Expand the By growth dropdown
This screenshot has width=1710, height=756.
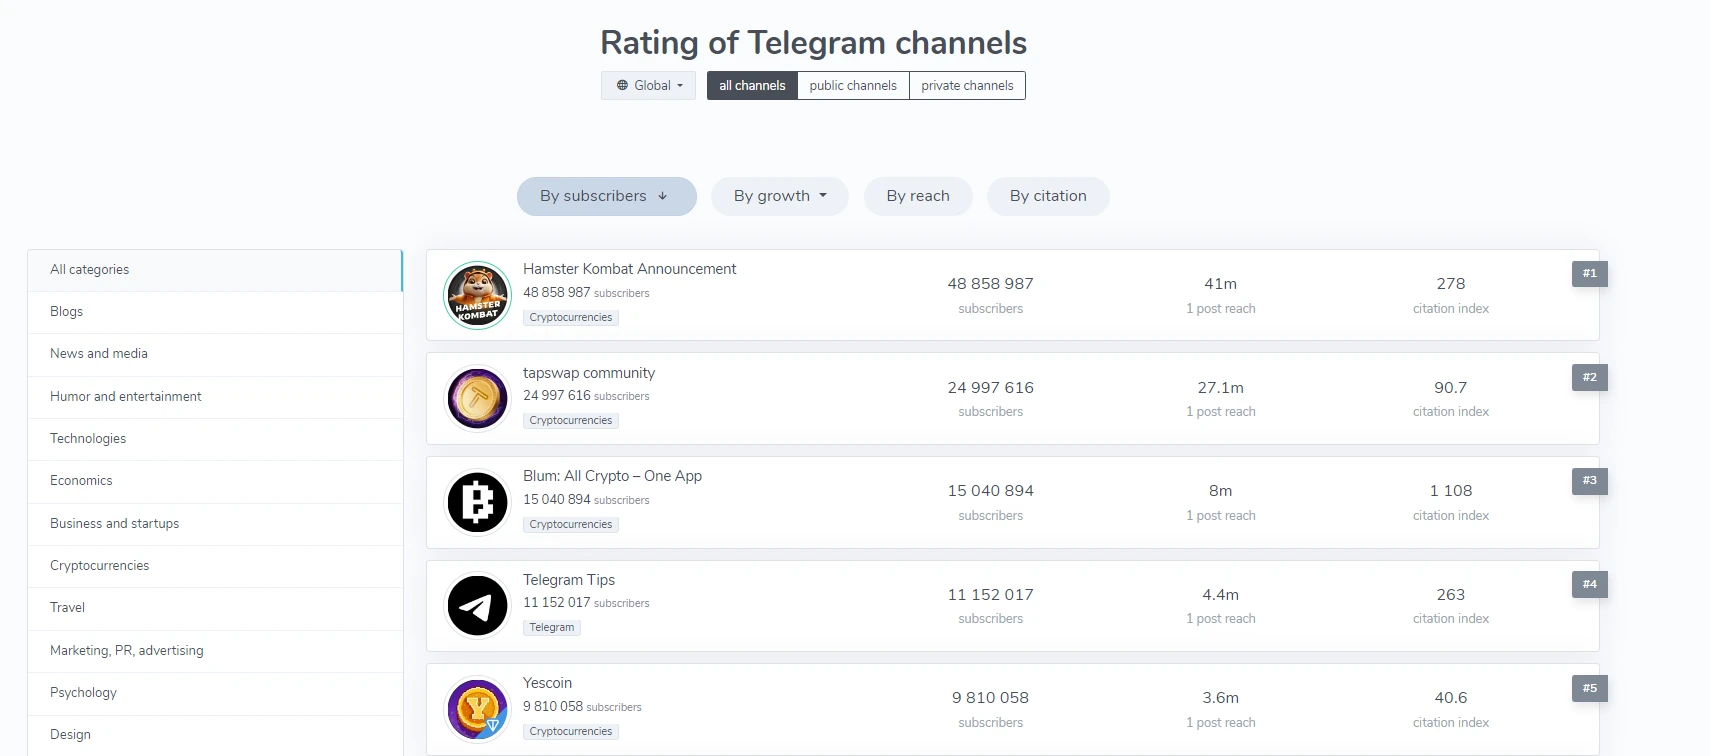tap(780, 196)
